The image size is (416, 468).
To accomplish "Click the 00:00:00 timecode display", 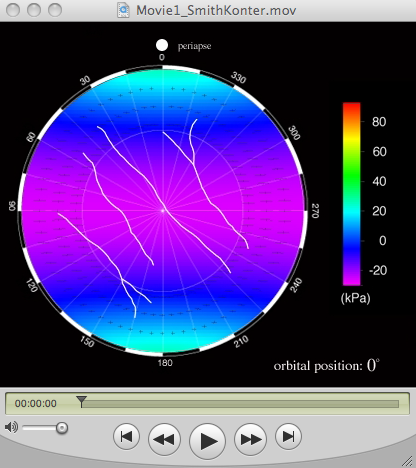I will pyautogui.click(x=36, y=404).
